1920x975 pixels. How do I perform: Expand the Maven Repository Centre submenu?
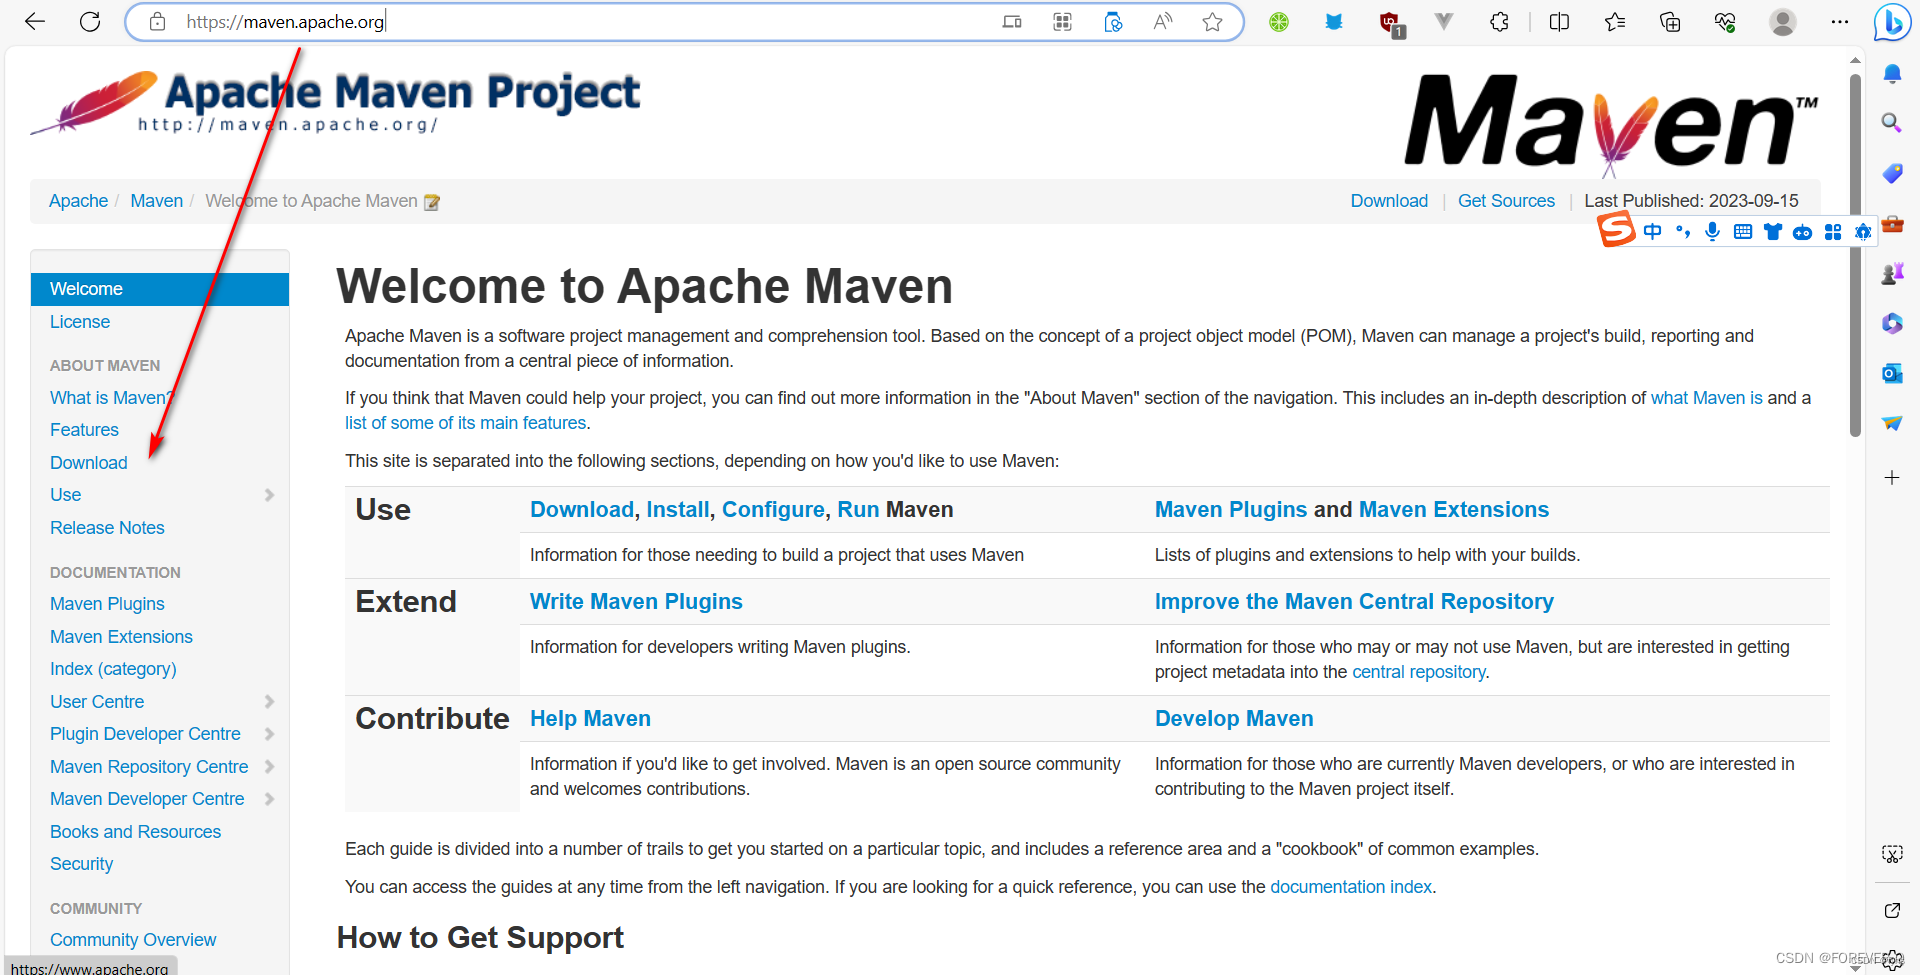point(268,766)
